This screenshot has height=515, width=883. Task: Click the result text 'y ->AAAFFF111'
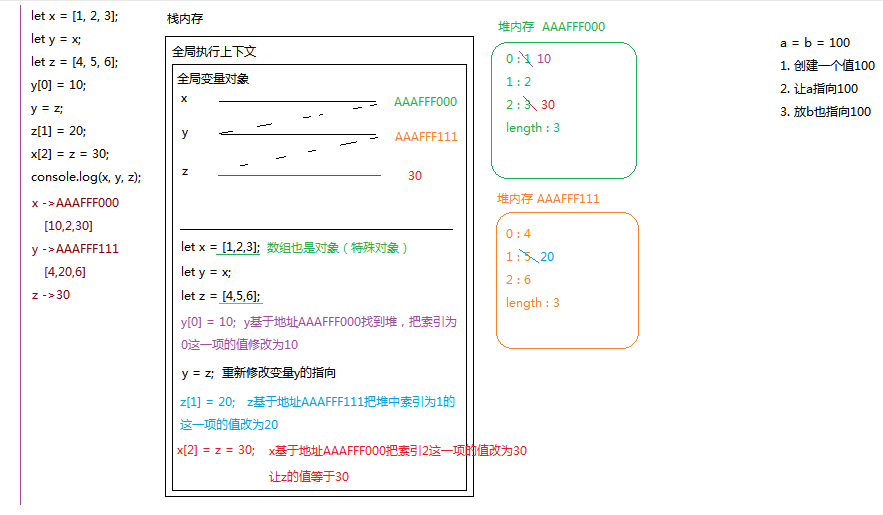[75, 249]
